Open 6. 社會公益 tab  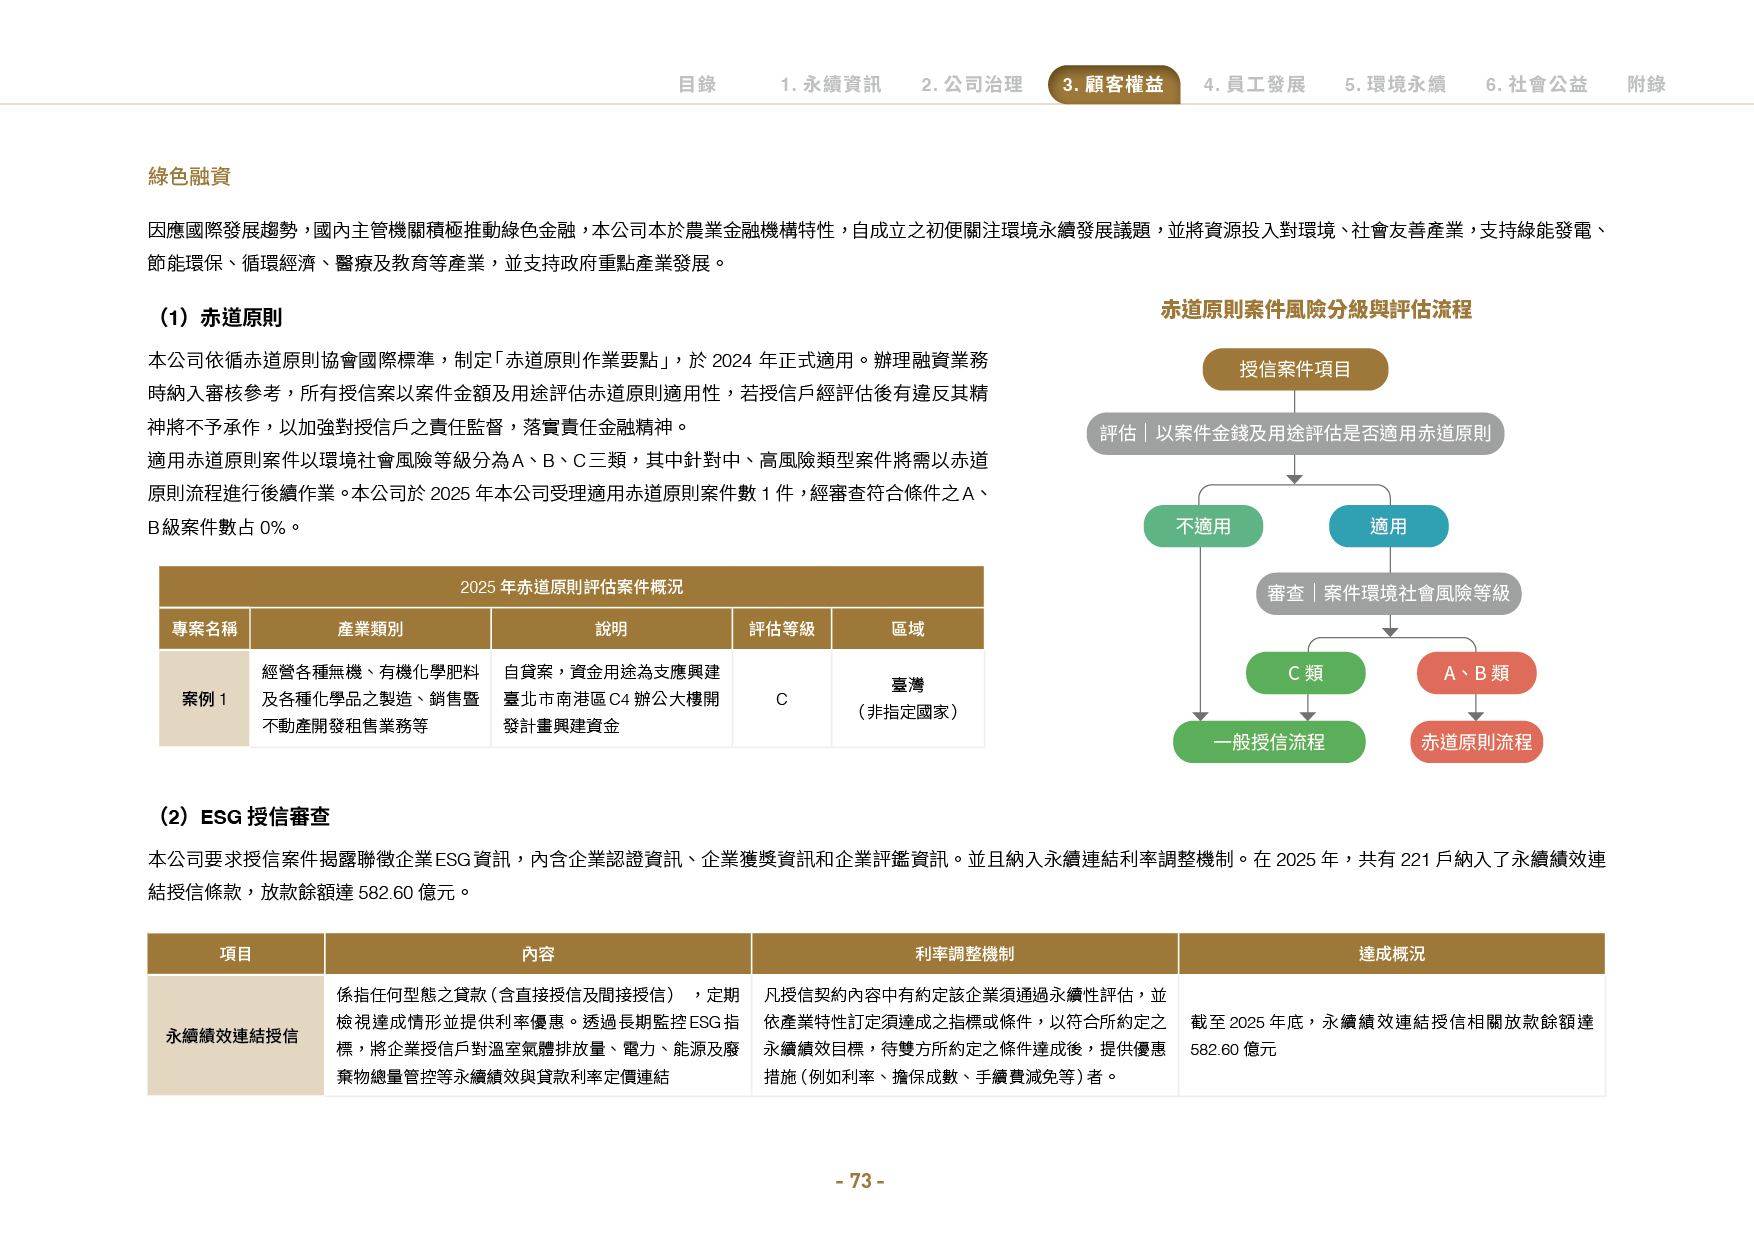[1536, 84]
